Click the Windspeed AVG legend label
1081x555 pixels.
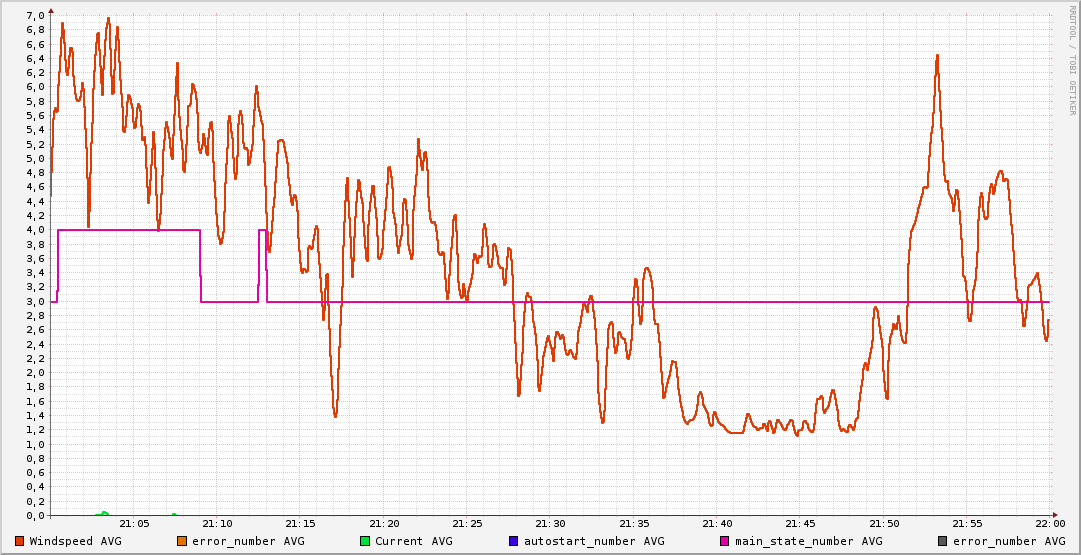coord(76,541)
